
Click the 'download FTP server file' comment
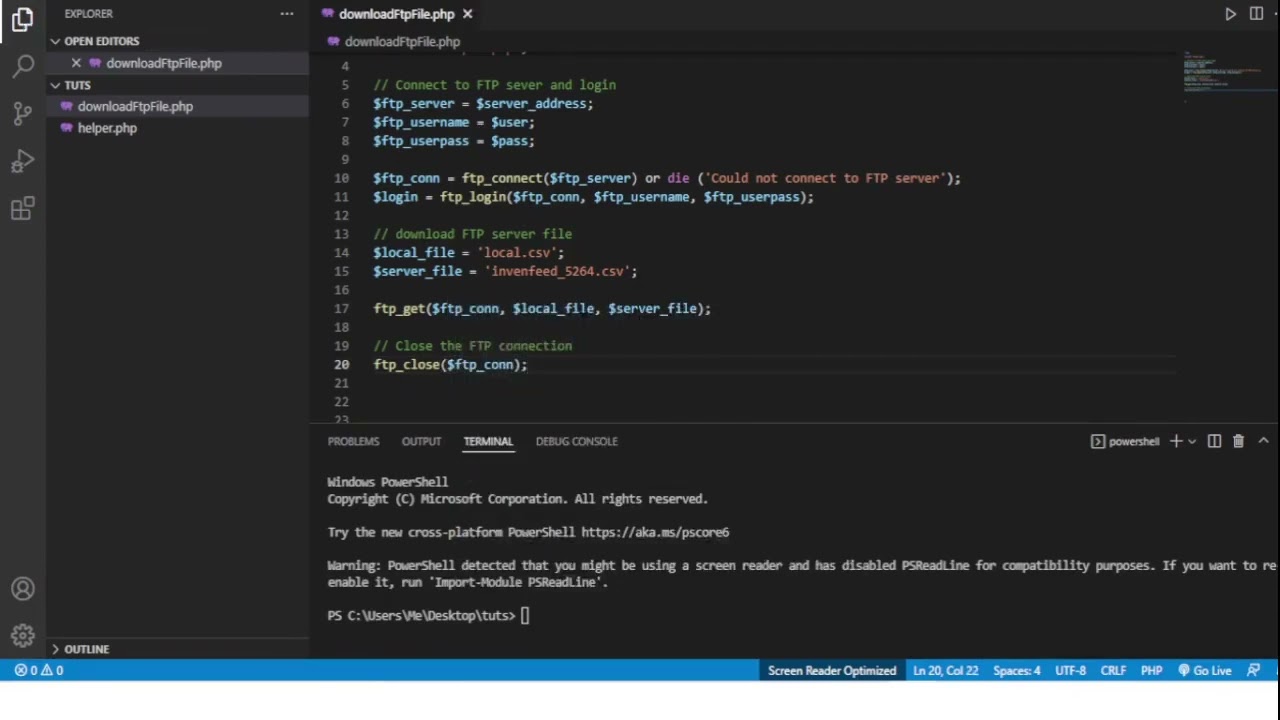472,234
